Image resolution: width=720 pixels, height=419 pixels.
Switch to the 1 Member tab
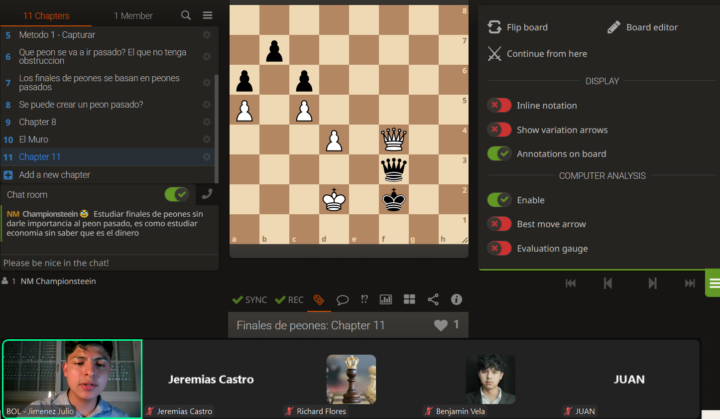[133, 16]
